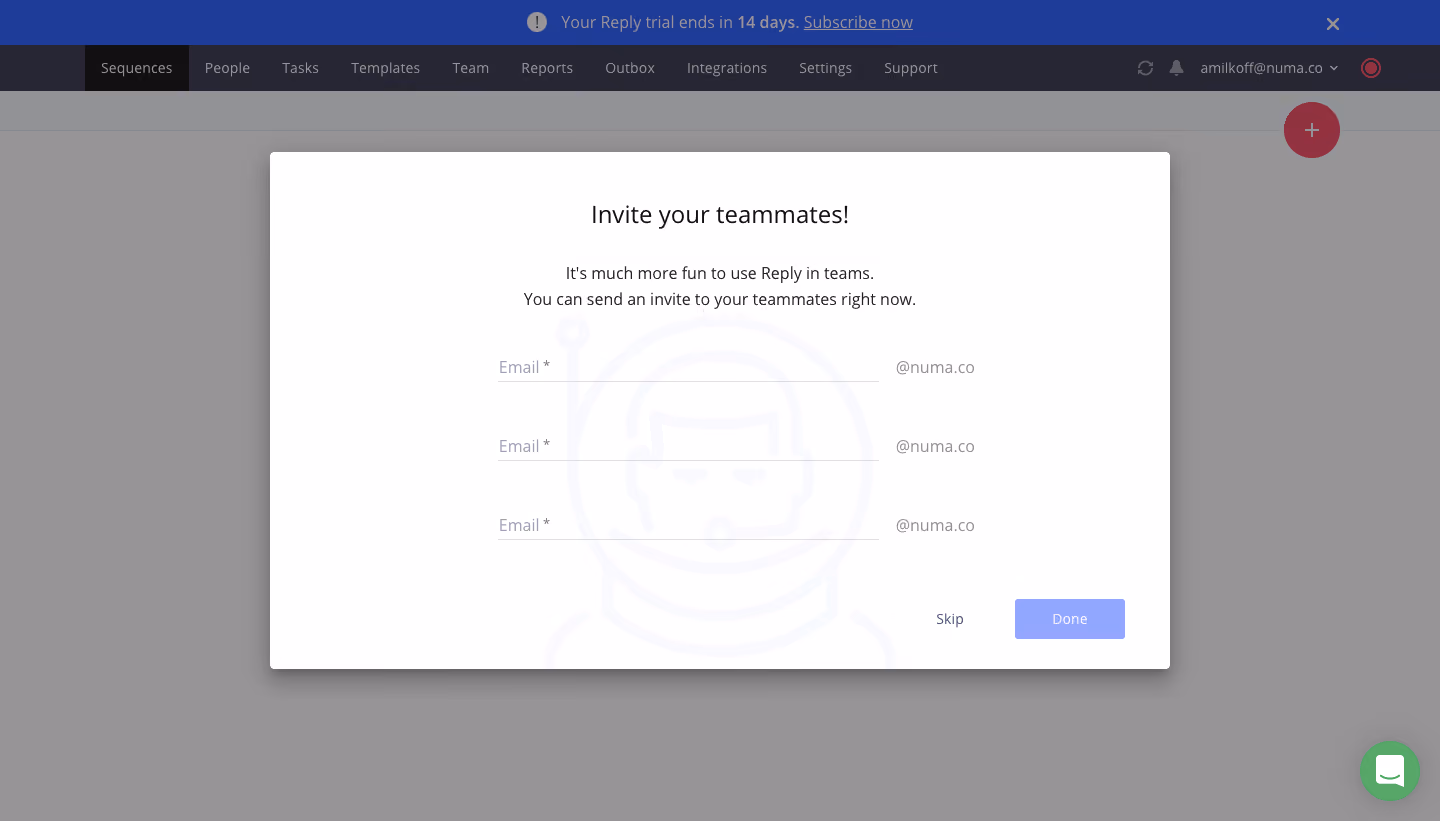
Task: Go to the Outbox tab
Action: pos(630,68)
